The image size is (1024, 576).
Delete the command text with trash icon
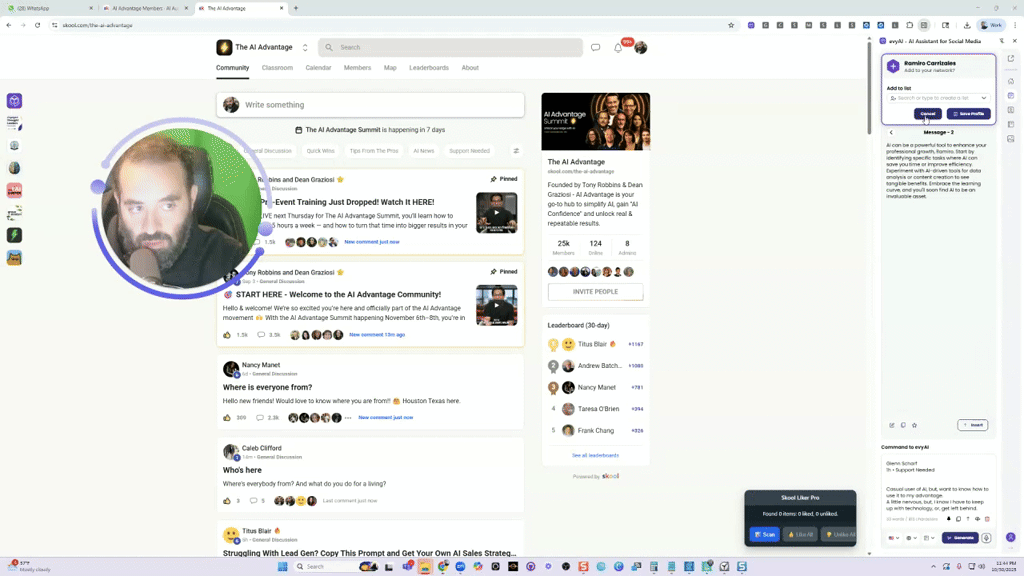pyautogui.click(x=987, y=519)
